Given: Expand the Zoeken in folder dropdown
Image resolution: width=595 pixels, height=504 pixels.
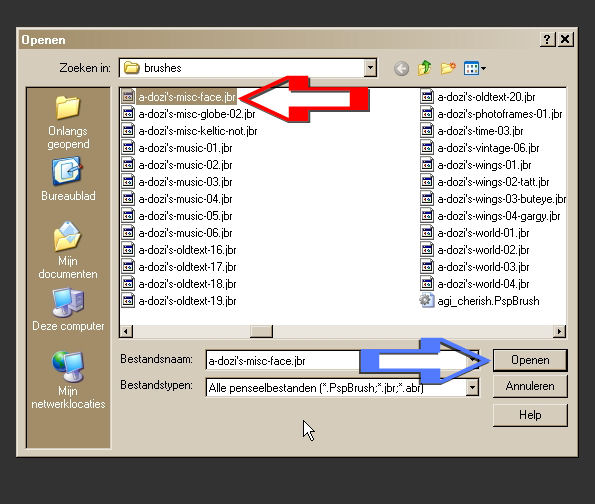Looking at the screenshot, I should [x=370, y=68].
